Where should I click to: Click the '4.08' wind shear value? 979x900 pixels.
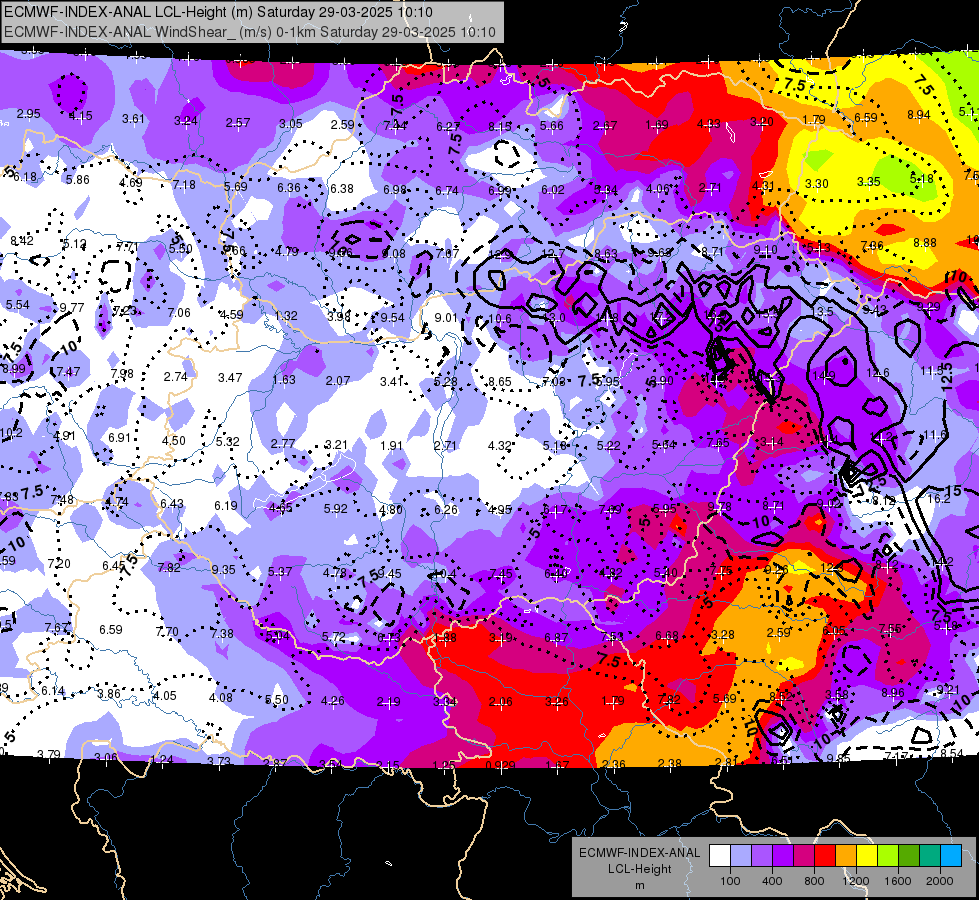coord(220,697)
